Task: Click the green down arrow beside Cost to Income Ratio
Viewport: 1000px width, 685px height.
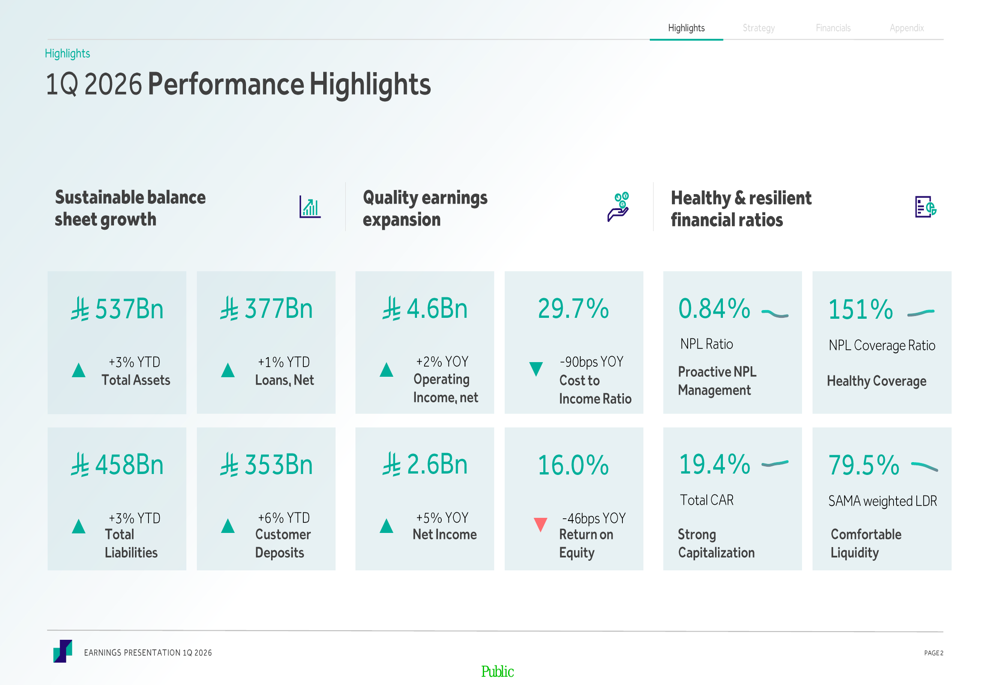Action: (536, 370)
